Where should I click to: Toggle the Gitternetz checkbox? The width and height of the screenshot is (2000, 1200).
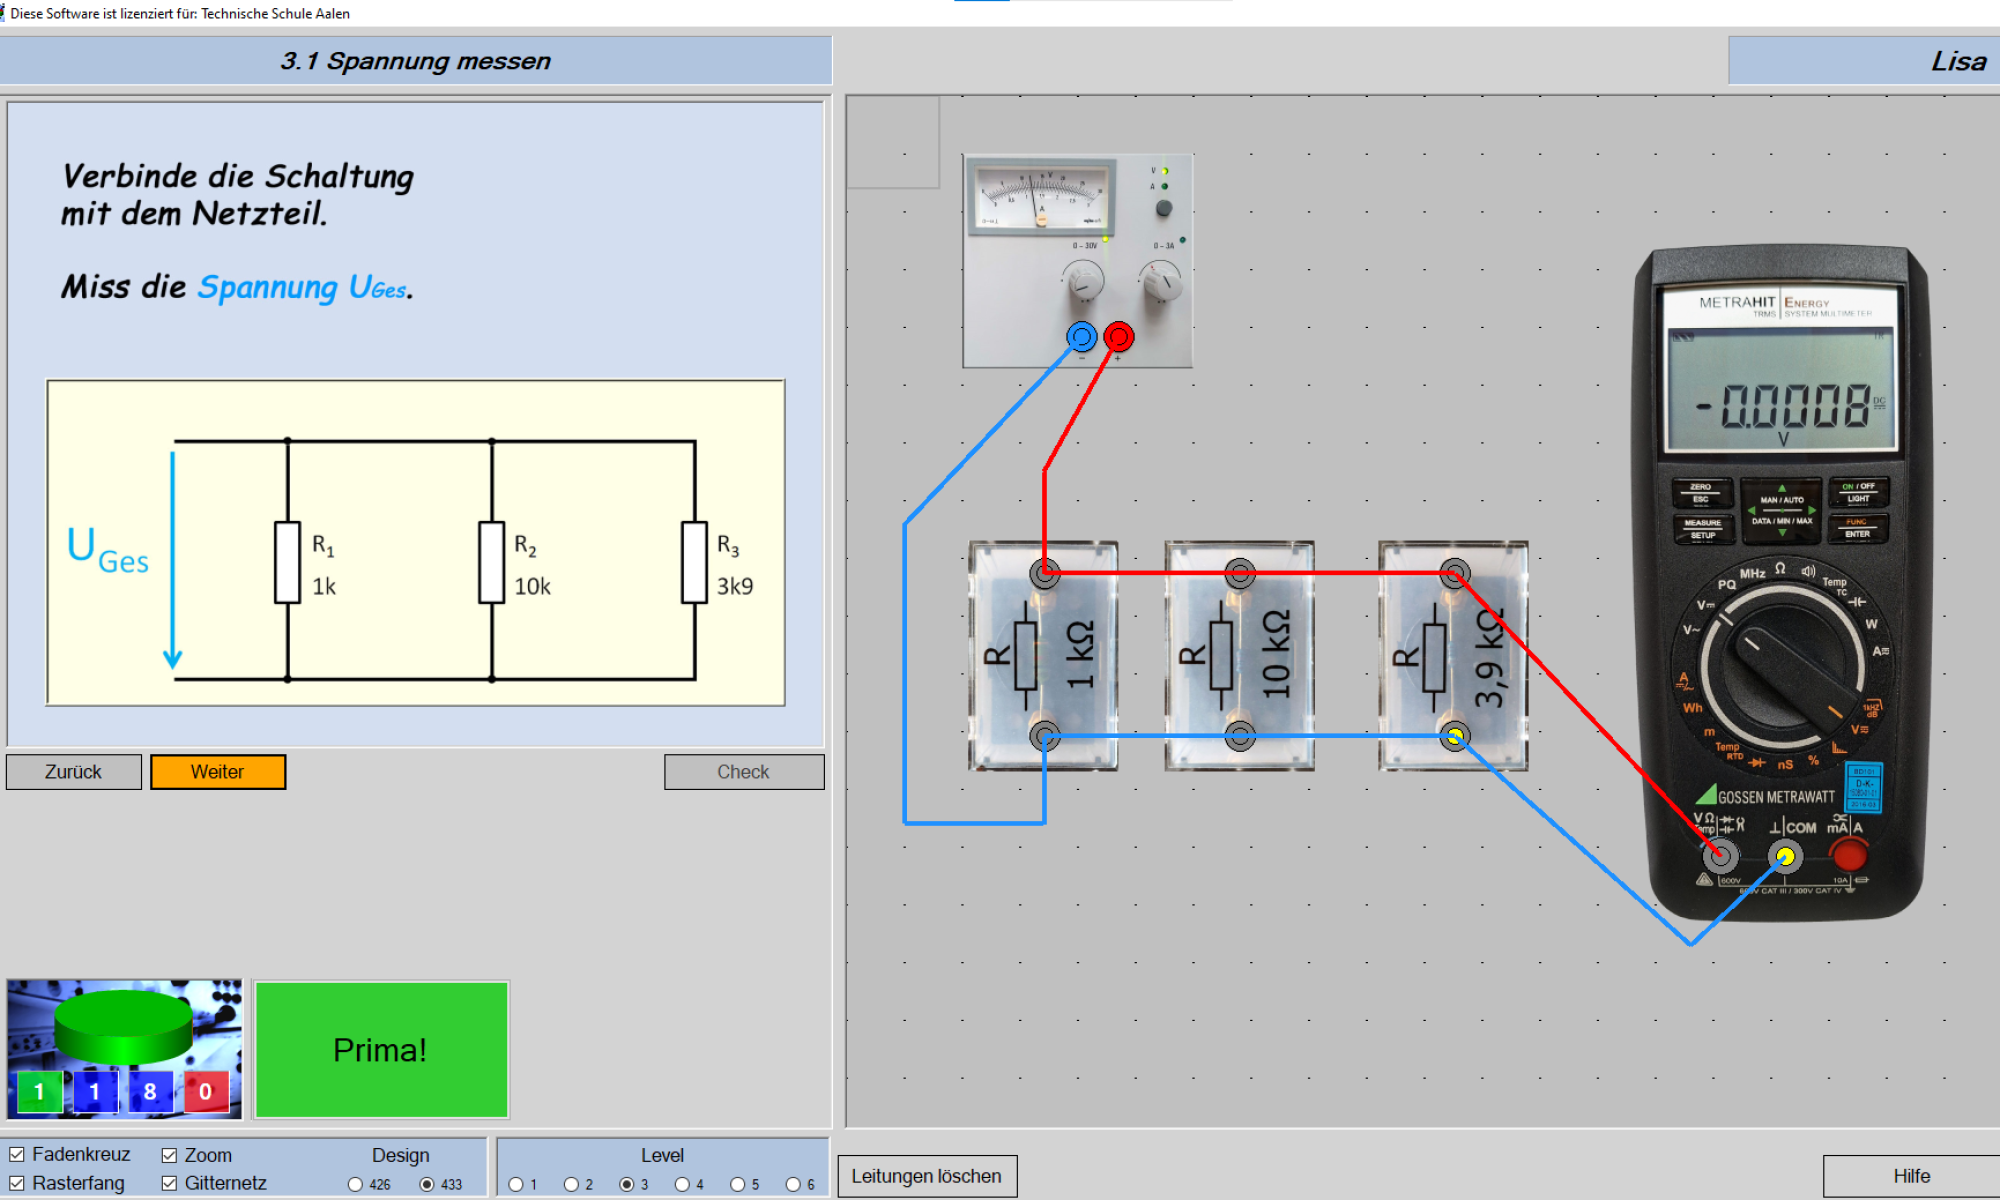[169, 1183]
